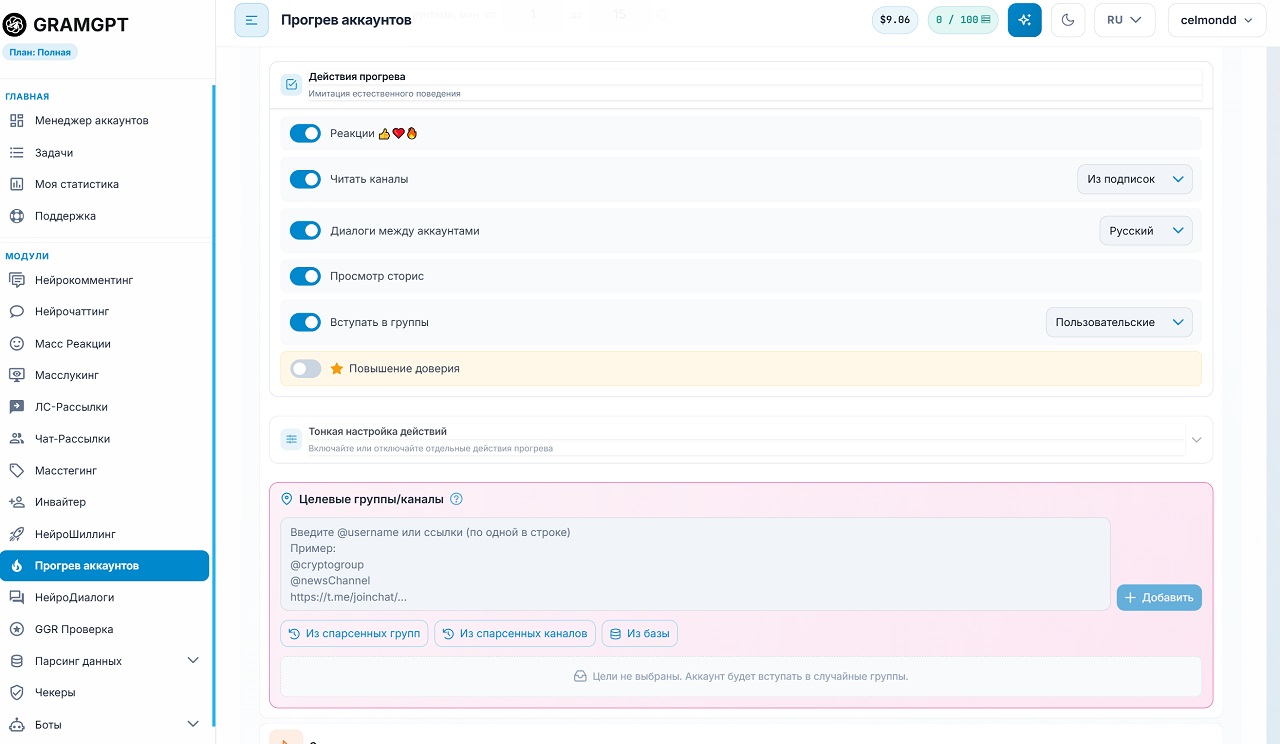Click the Моя статистика chart icon
Image resolution: width=1280 pixels, height=744 pixels.
tap(16, 184)
